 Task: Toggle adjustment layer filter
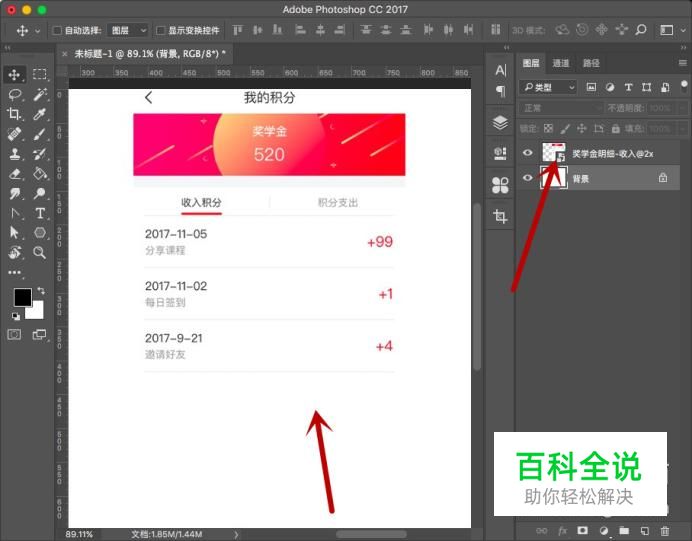tap(610, 87)
